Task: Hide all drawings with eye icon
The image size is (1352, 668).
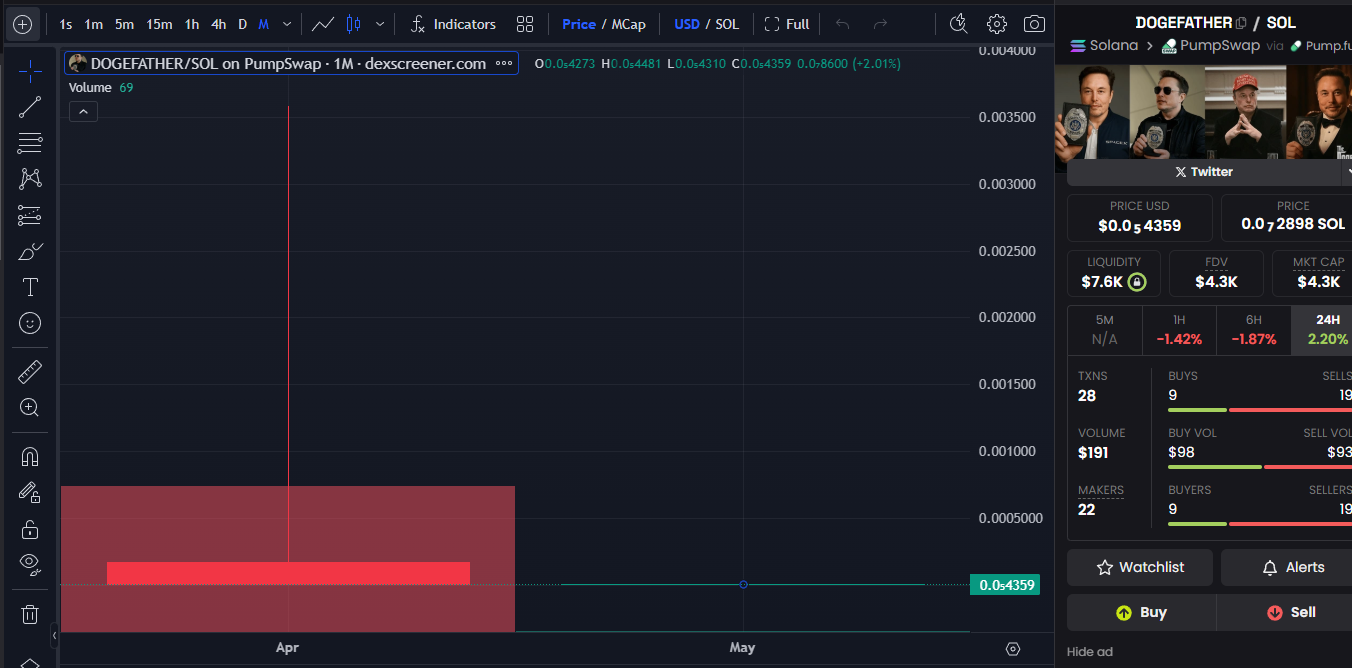Action: (30, 565)
